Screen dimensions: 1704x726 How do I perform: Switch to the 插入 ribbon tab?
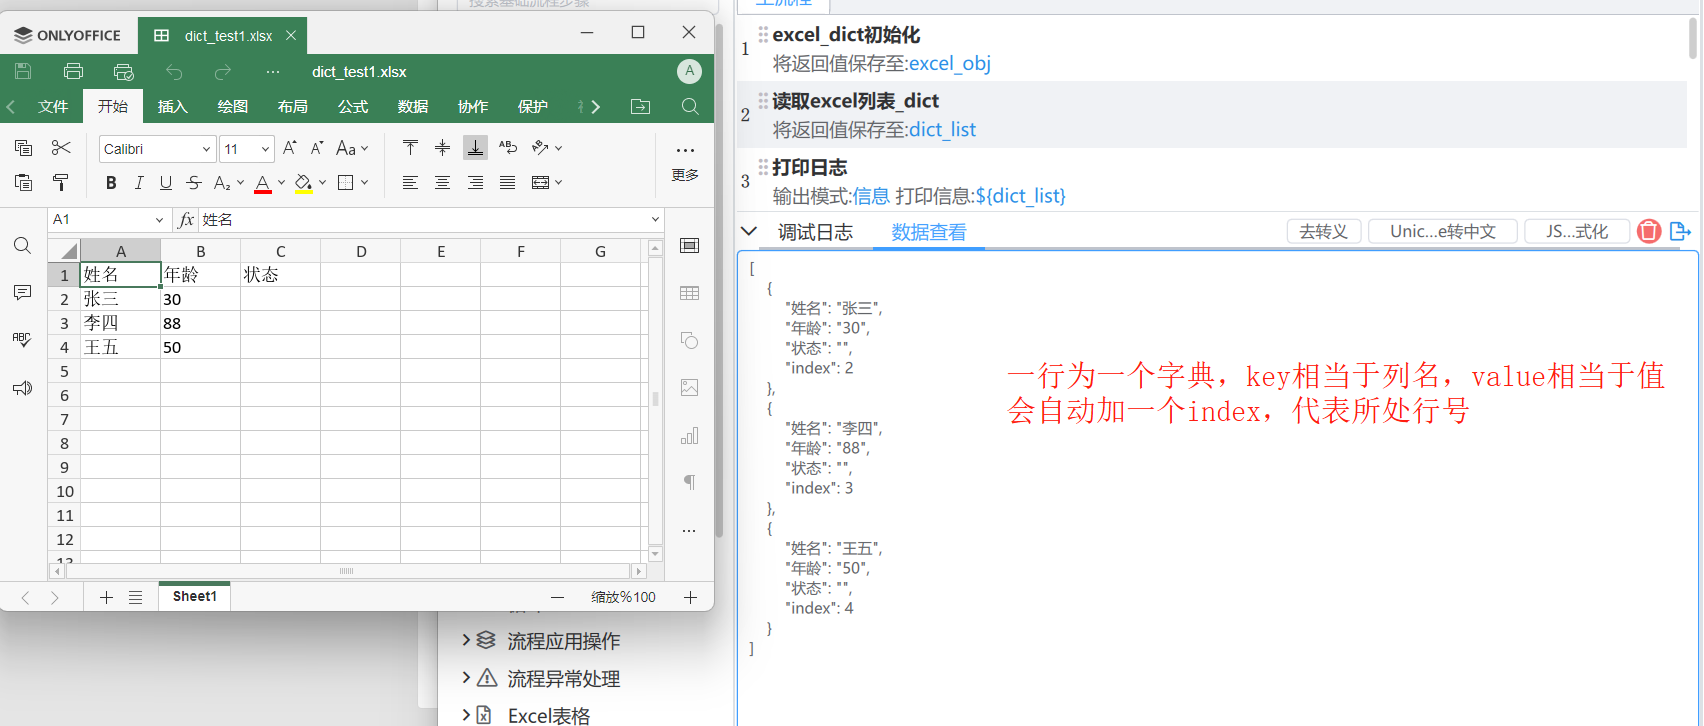pos(172,106)
